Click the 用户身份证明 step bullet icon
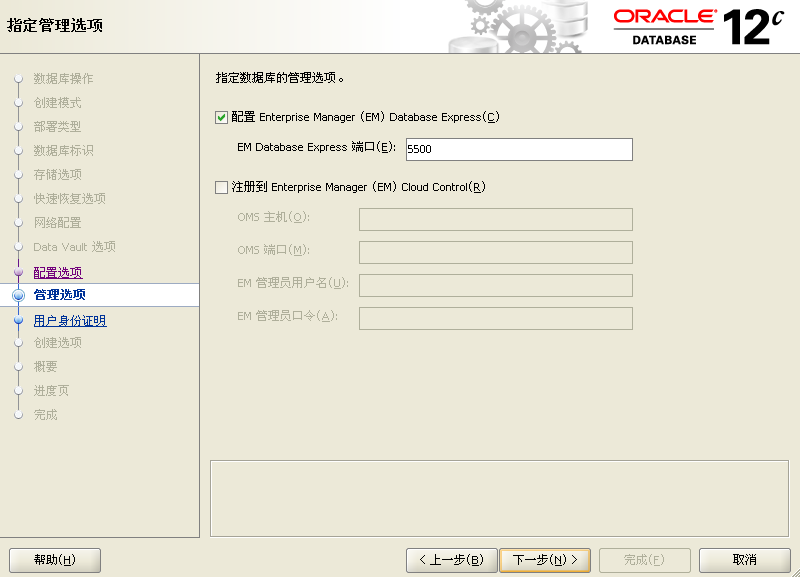 click(x=19, y=320)
